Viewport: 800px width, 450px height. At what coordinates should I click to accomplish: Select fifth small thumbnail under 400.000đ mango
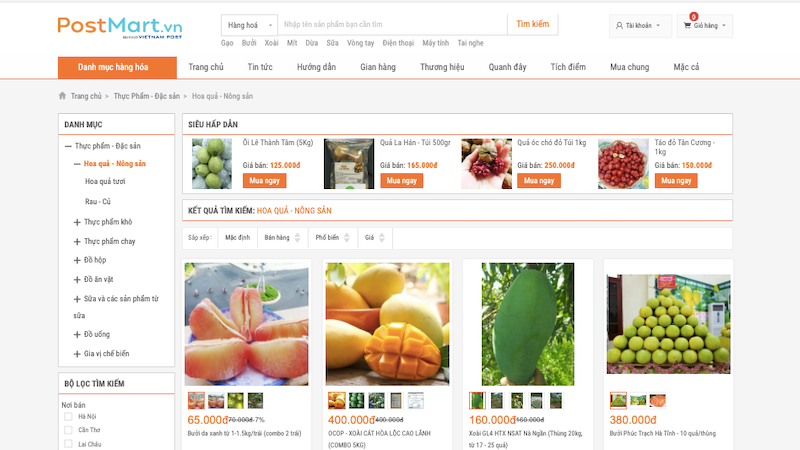(416, 401)
